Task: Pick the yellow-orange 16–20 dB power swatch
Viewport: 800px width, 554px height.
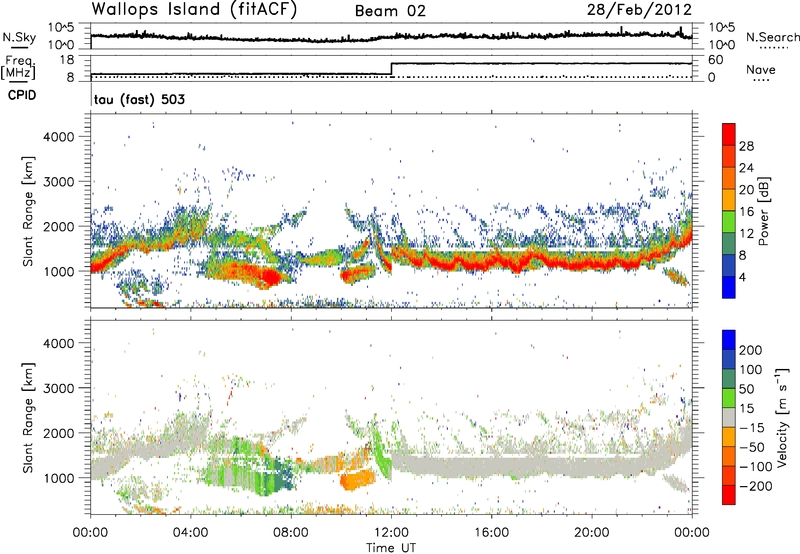Action: (x=729, y=200)
